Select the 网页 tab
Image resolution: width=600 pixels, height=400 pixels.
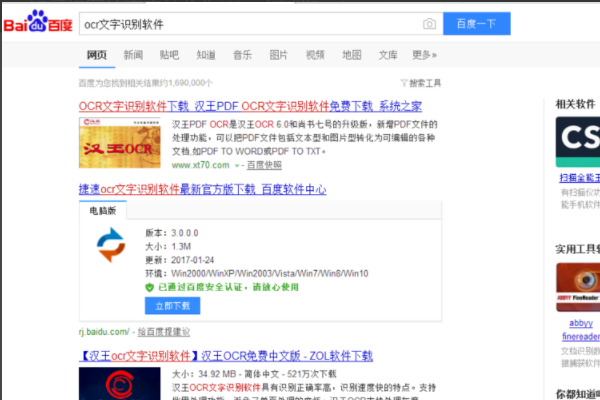97,55
